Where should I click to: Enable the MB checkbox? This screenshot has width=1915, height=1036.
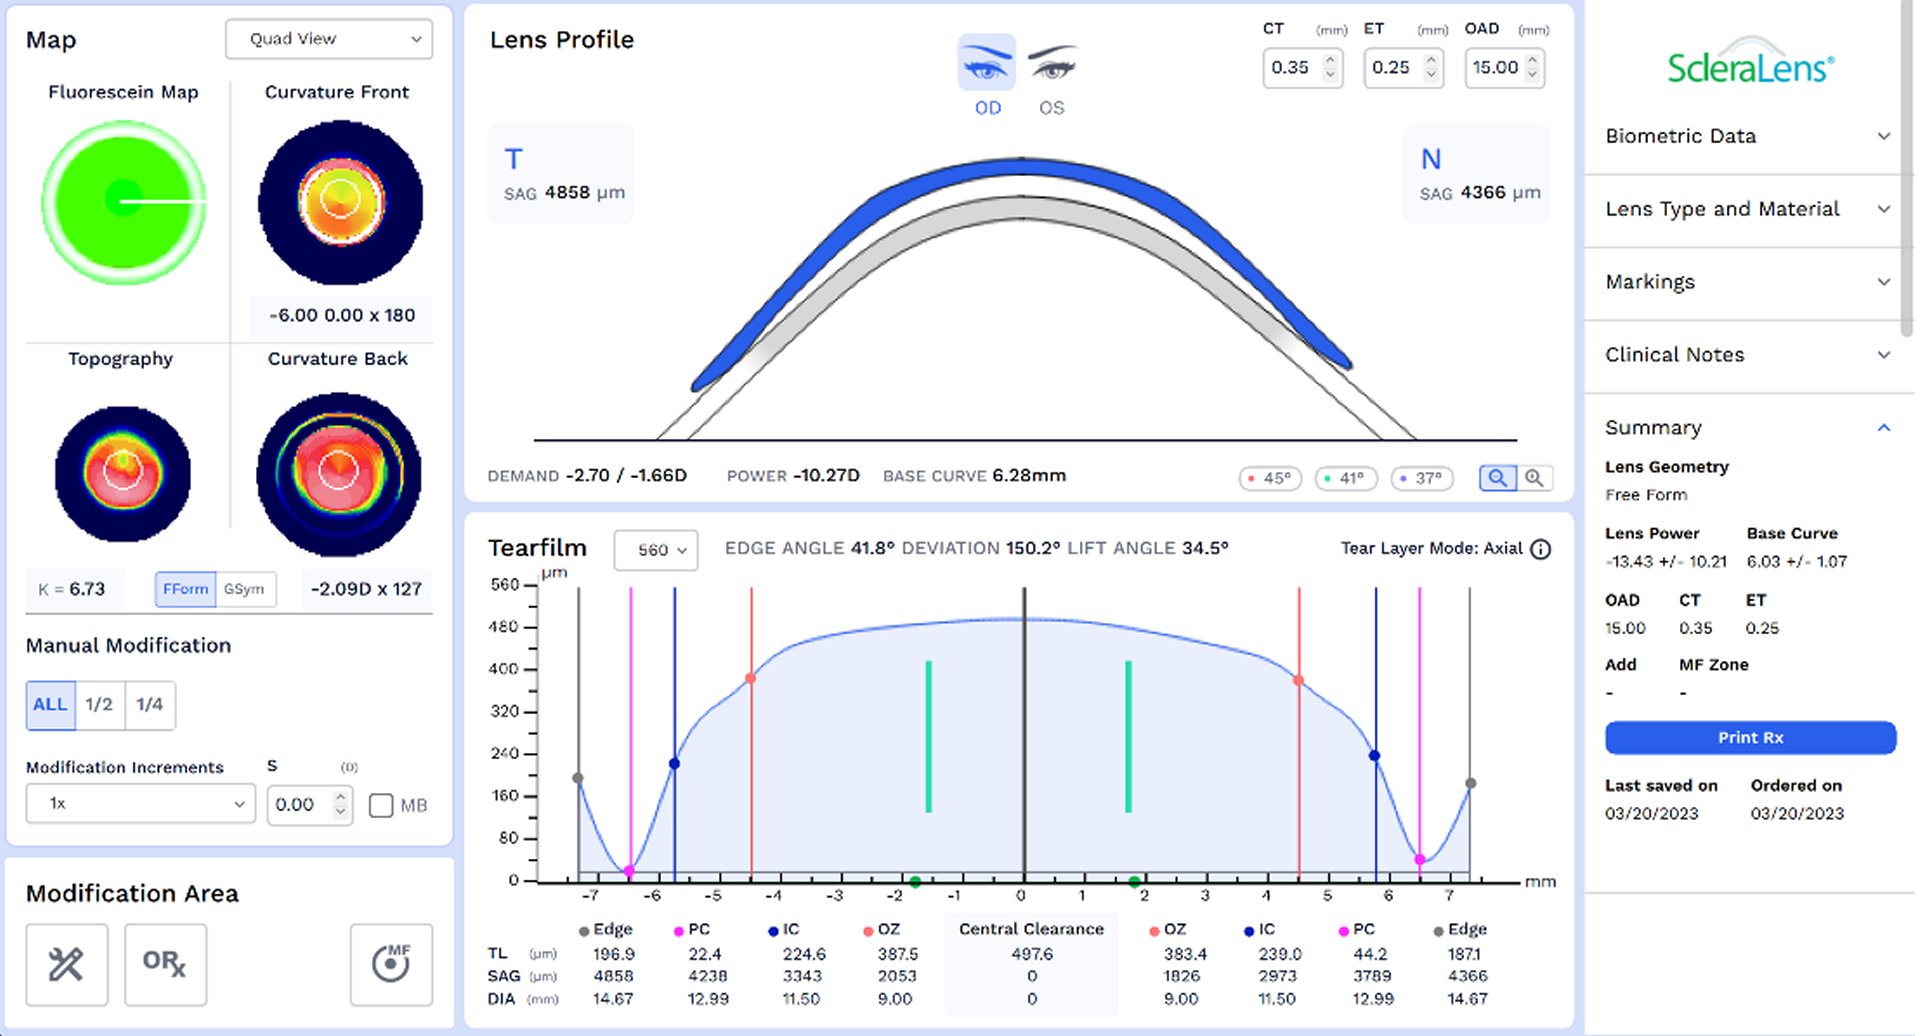click(x=381, y=805)
